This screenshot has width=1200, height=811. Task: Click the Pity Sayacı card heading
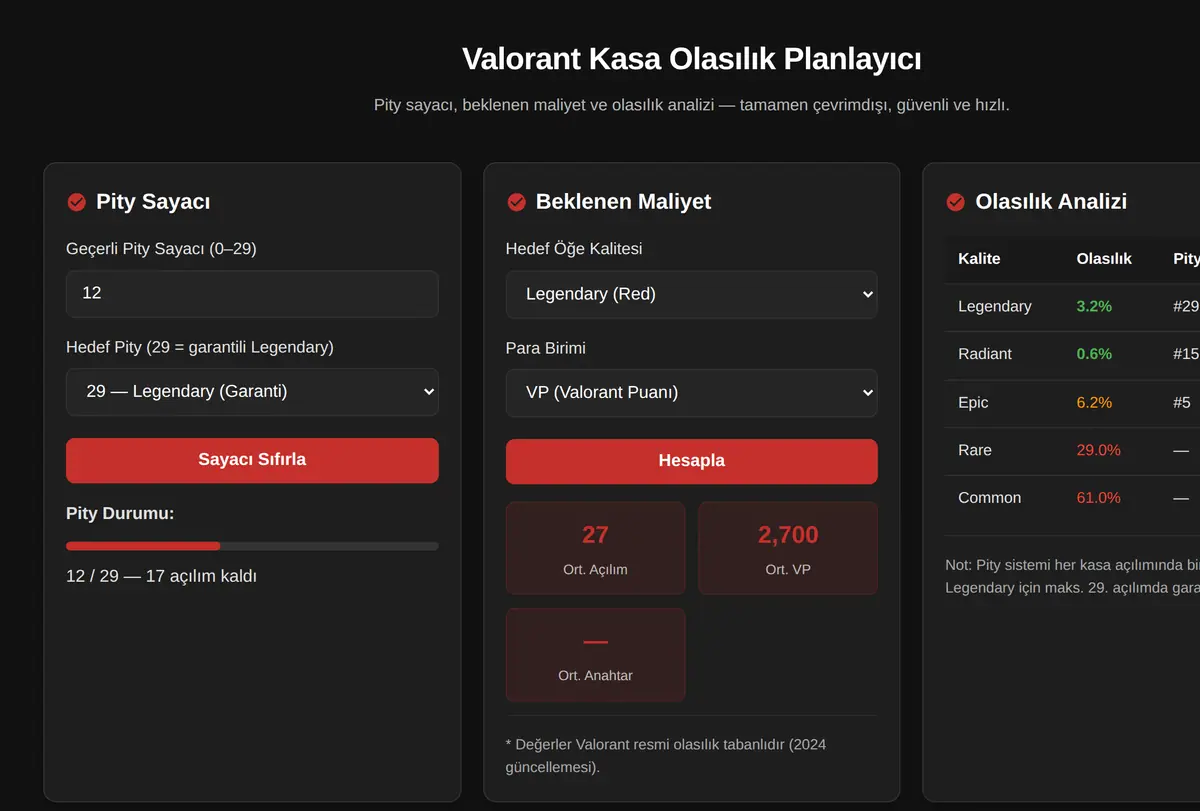tap(153, 202)
